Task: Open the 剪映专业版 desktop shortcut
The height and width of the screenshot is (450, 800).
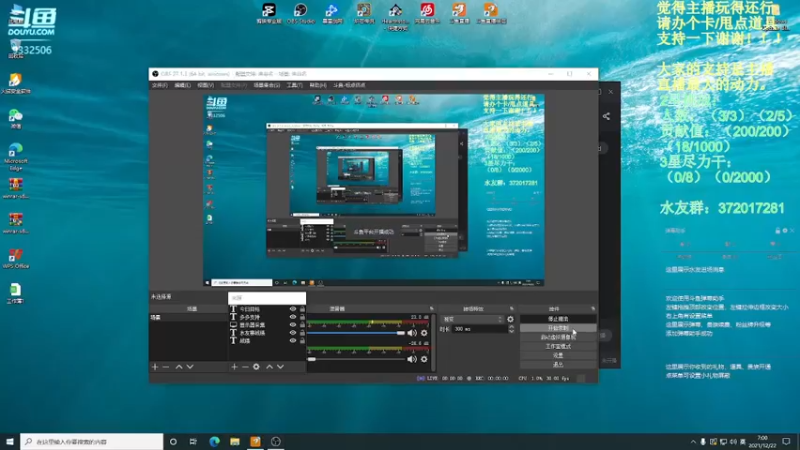Action: point(269,13)
